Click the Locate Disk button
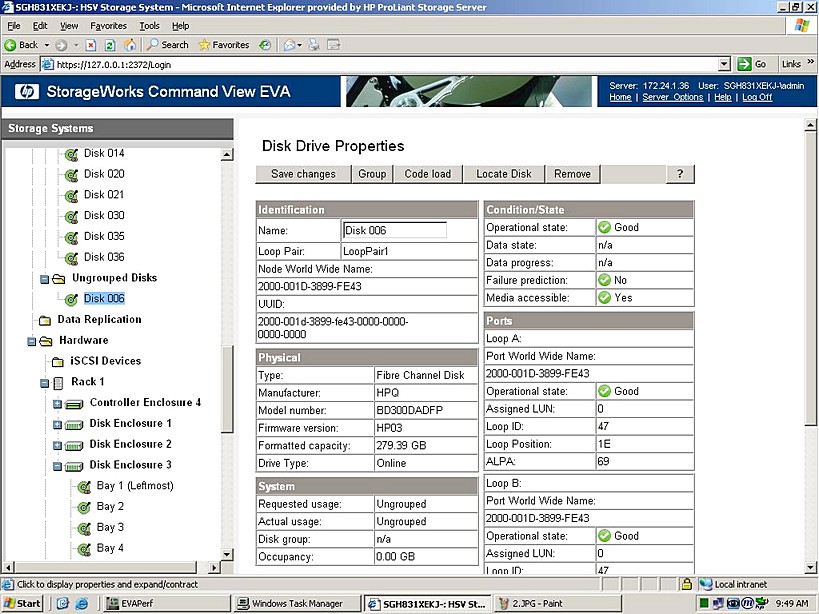 point(504,174)
